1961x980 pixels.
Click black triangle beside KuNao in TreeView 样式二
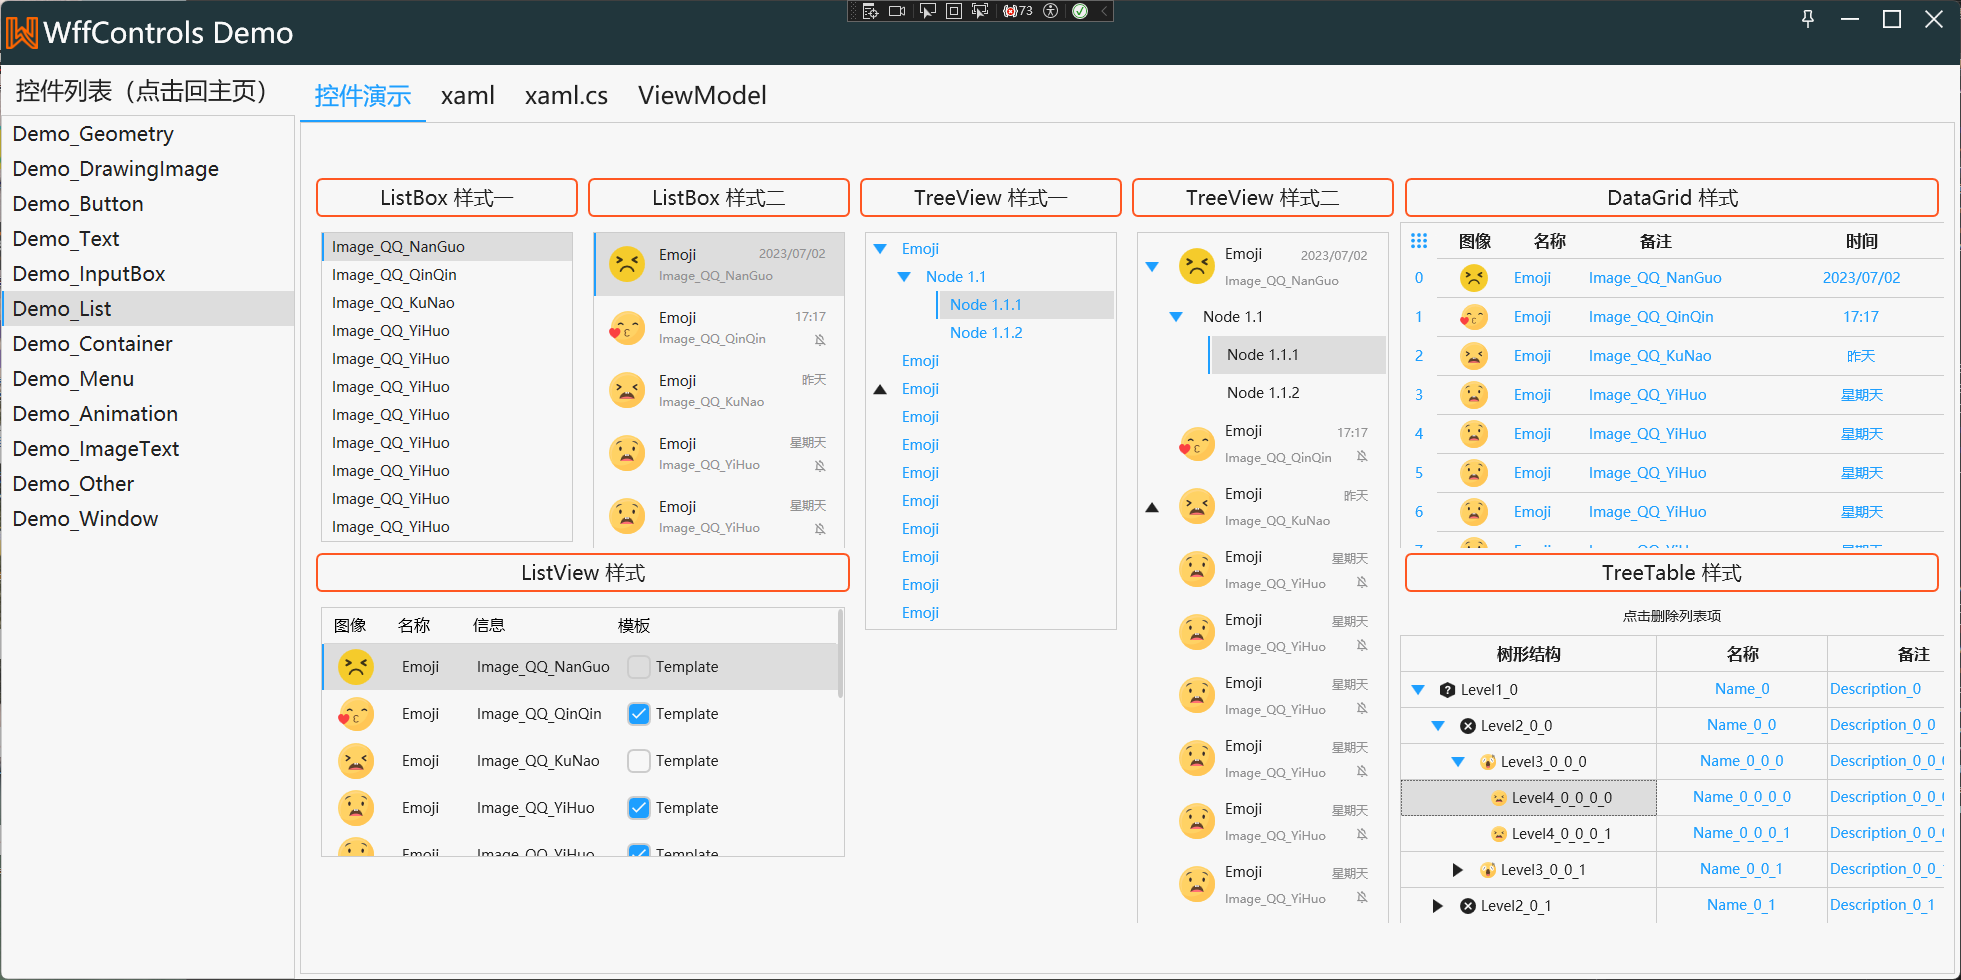[1152, 508]
